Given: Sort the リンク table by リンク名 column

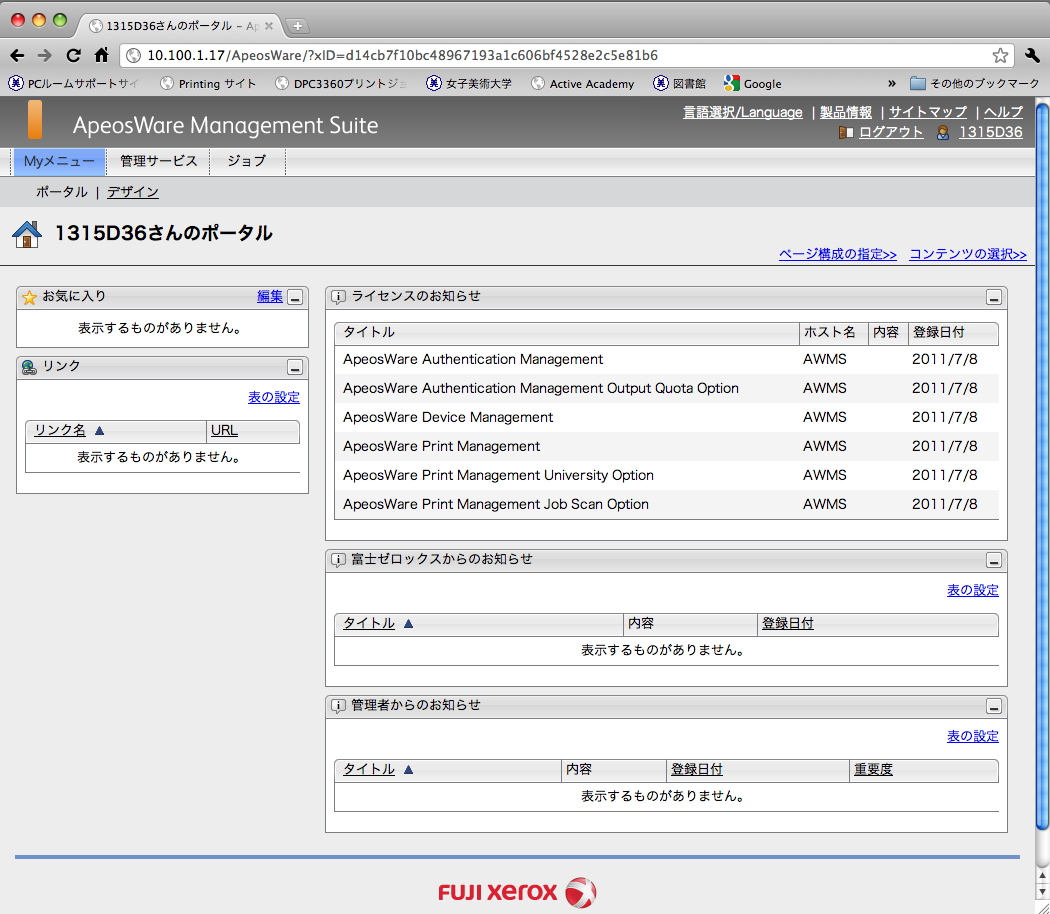Looking at the screenshot, I should click(x=60, y=430).
